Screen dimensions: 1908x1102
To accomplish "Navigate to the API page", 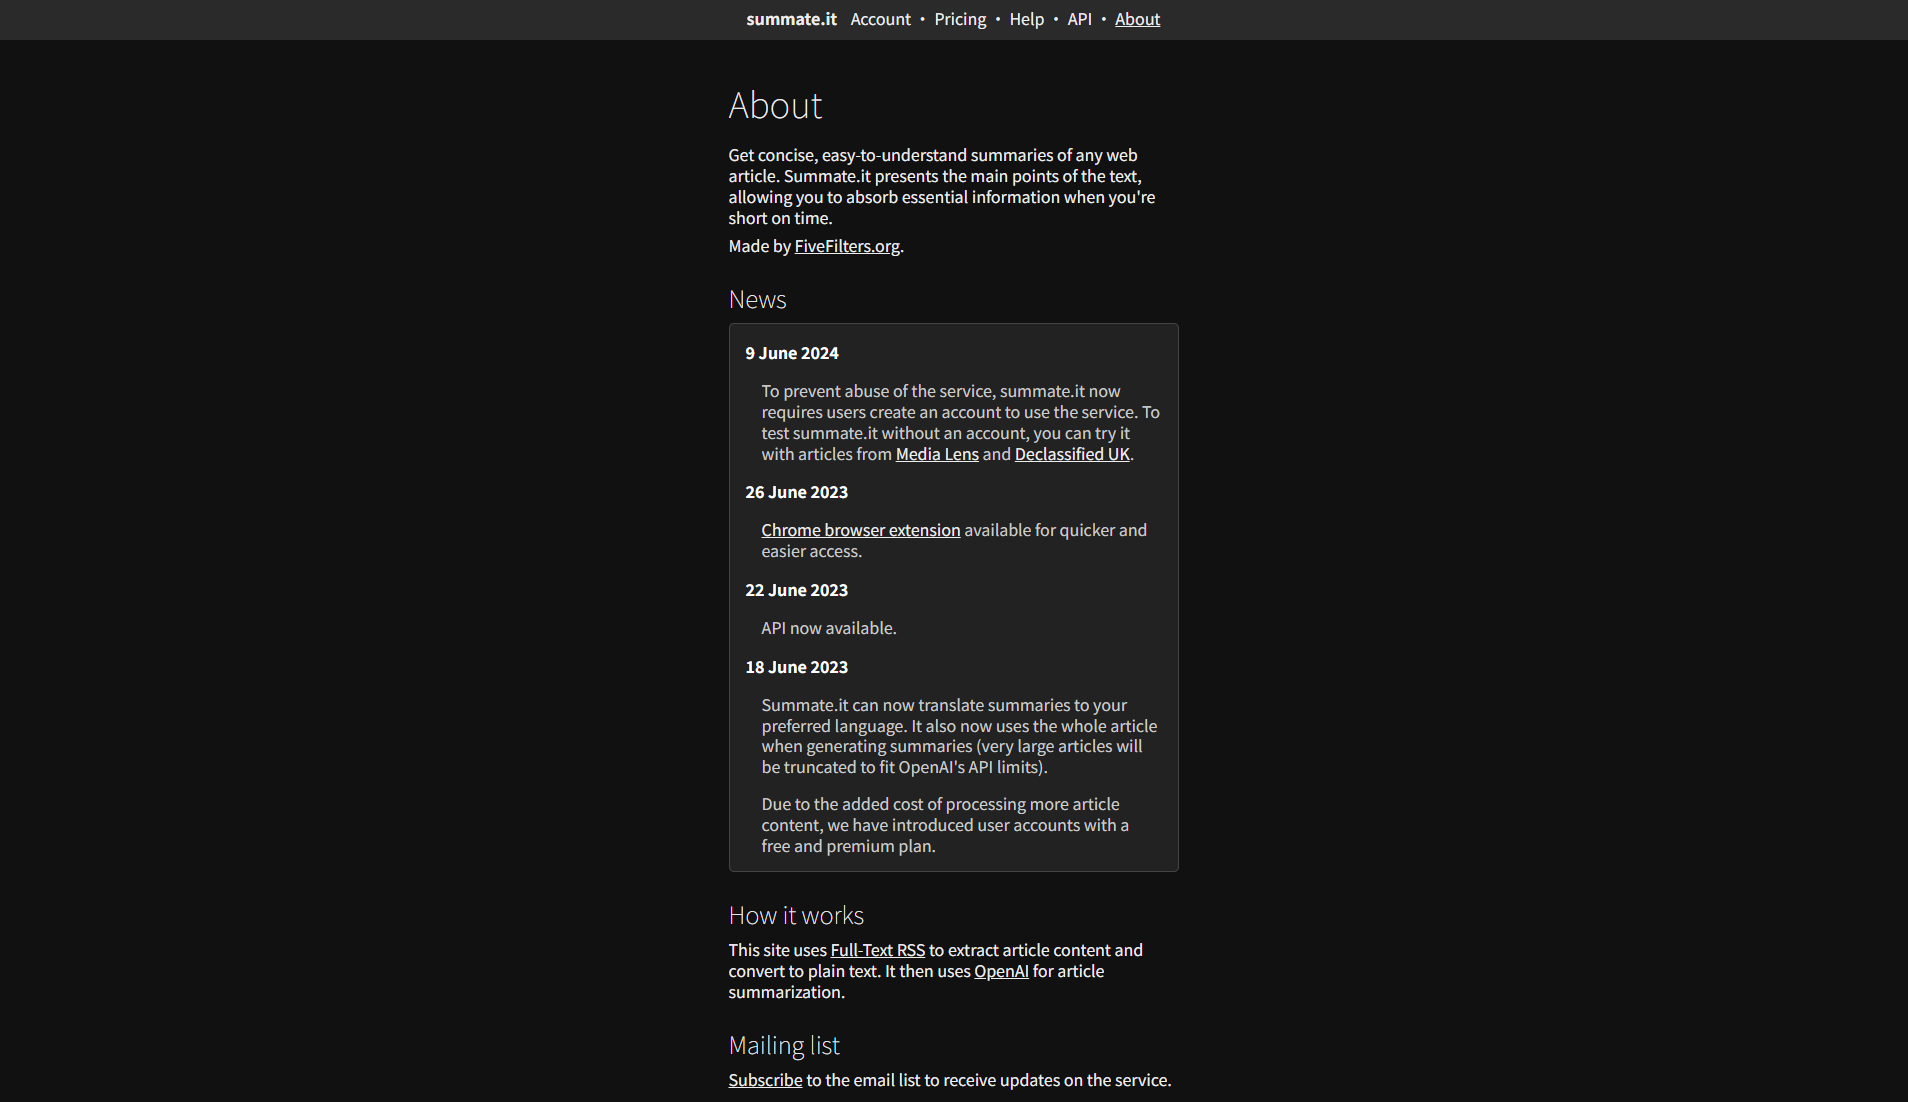I will 1079,19.
